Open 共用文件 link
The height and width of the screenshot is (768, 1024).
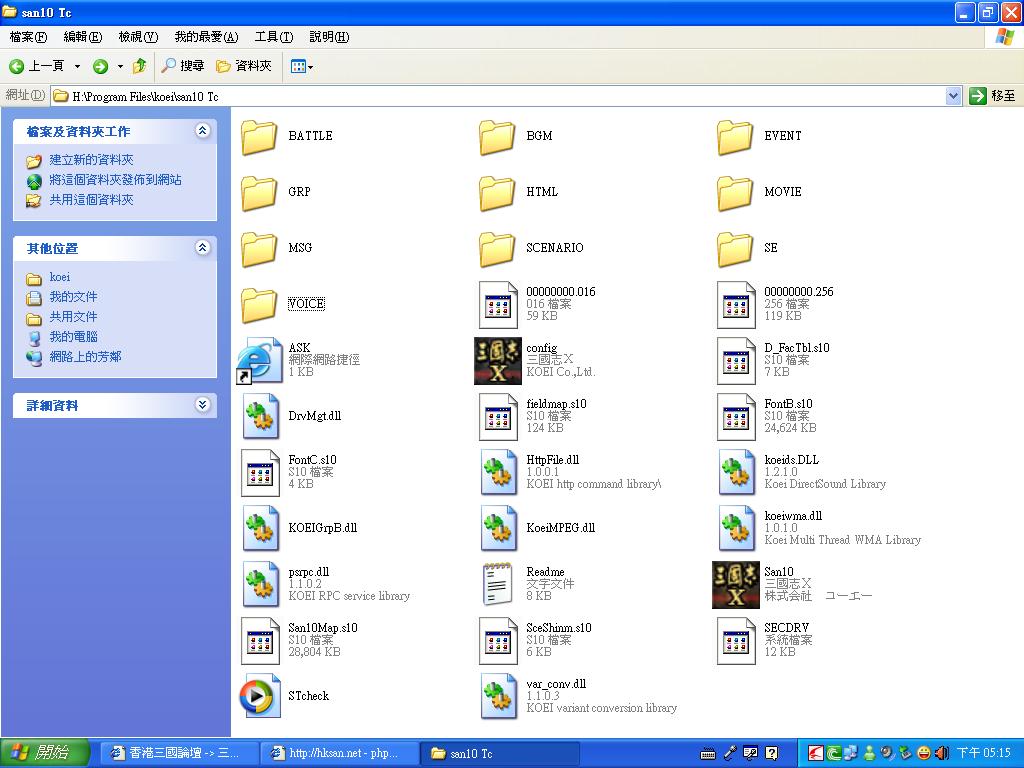73,317
